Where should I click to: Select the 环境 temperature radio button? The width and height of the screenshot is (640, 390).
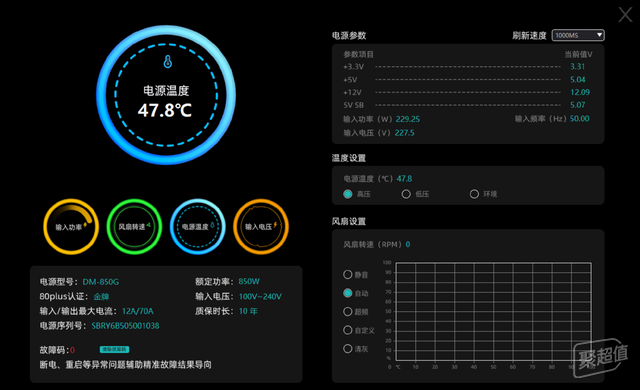474,194
